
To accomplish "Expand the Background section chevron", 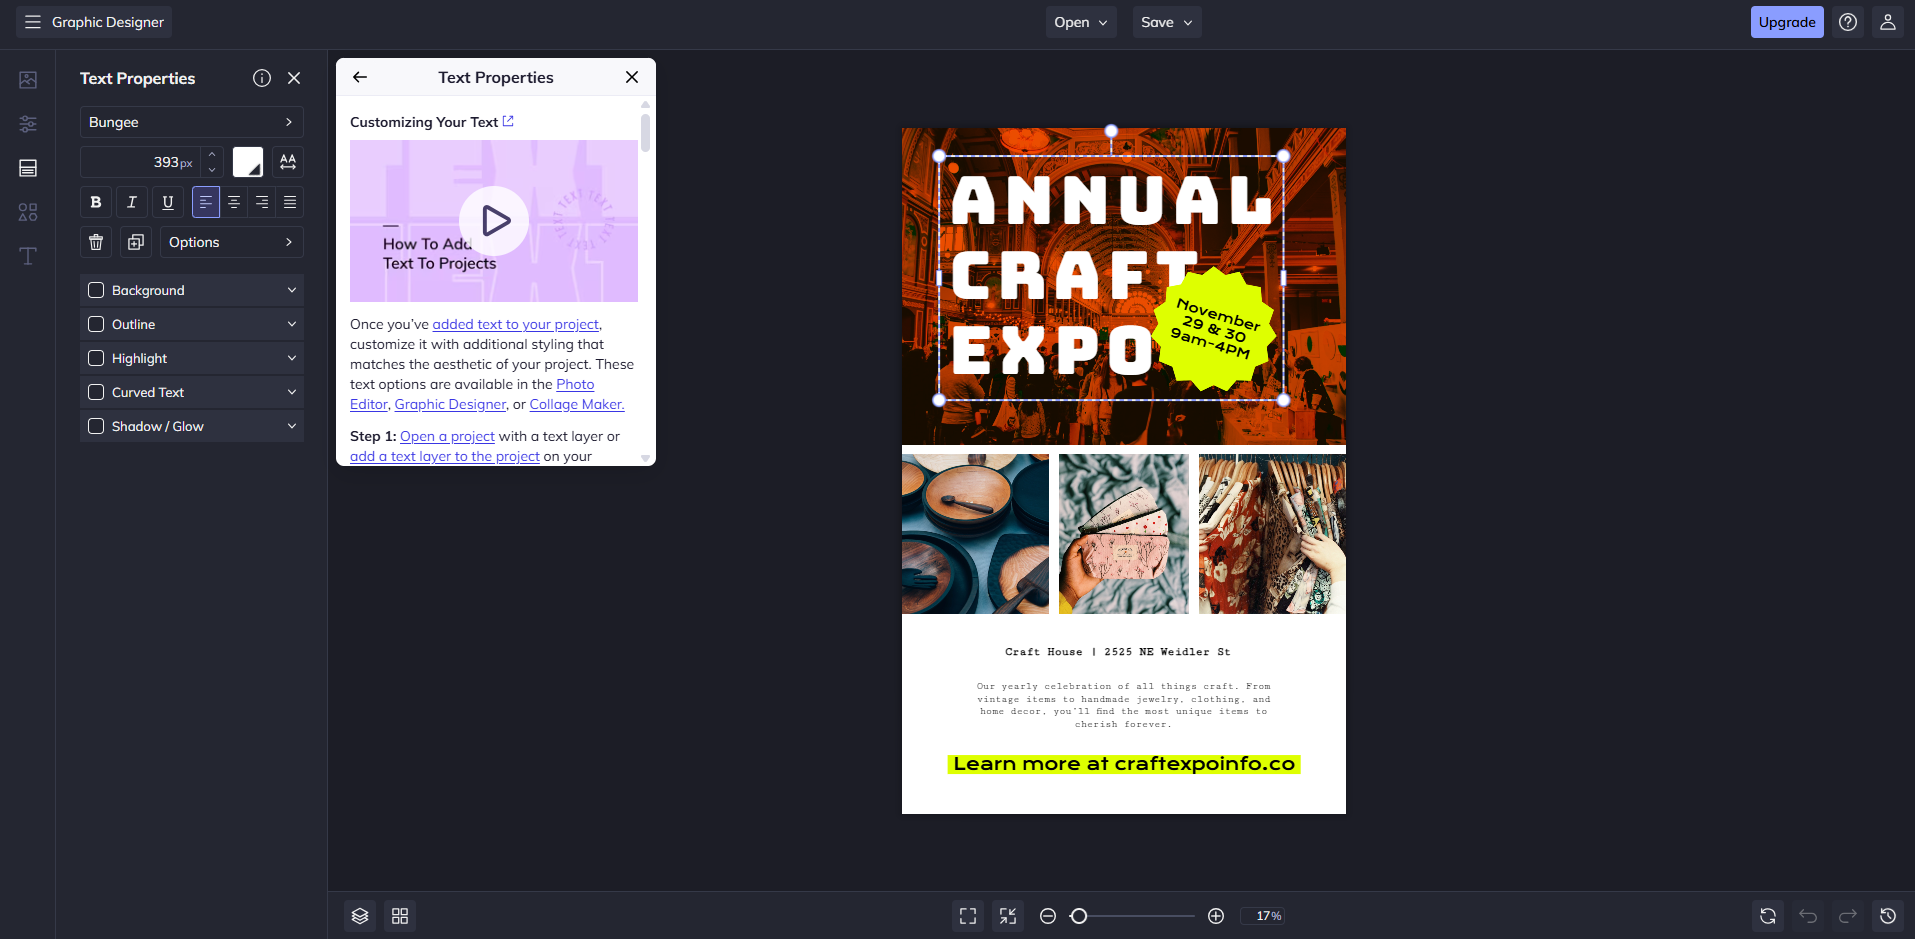I will tap(292, 290).
